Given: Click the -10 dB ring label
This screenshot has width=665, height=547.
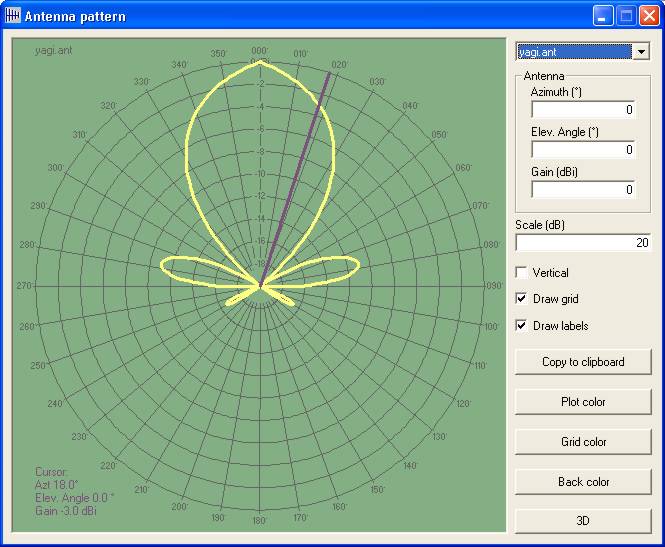Looking at the screenshot, I should [x=261, y=173].
